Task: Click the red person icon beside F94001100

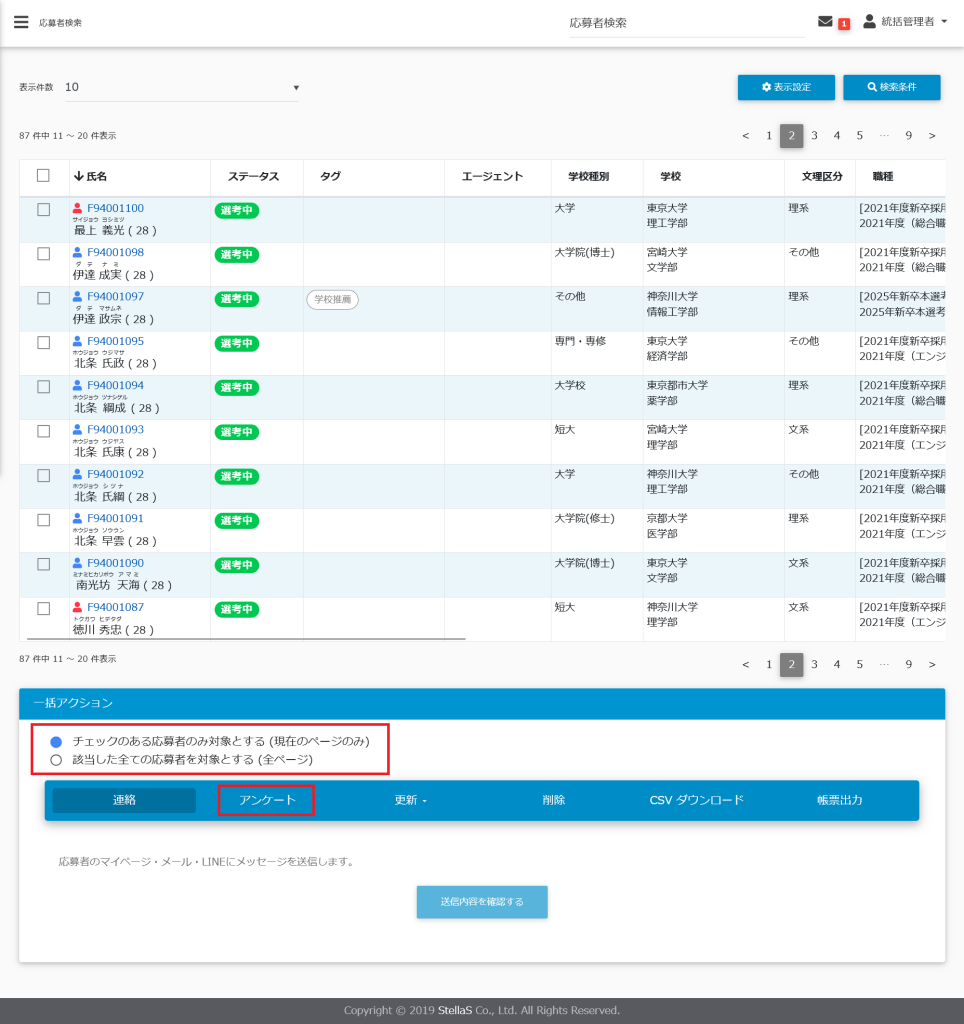Action: (78, 209)
